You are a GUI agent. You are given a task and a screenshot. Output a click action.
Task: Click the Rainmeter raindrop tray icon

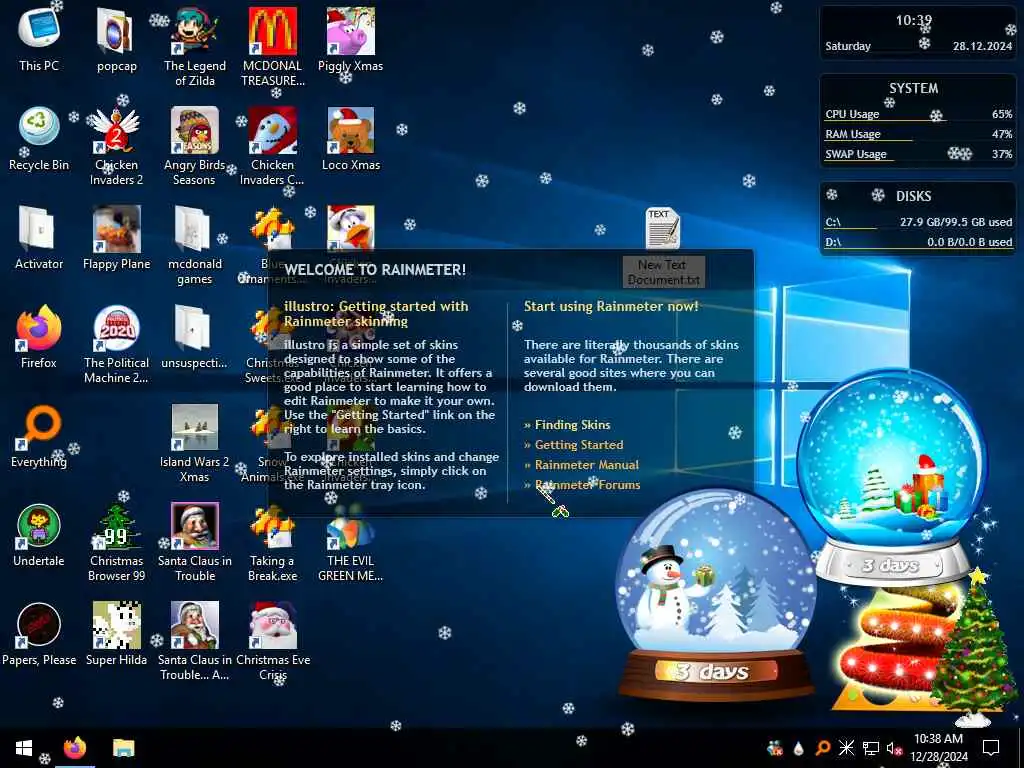[799, 748]
